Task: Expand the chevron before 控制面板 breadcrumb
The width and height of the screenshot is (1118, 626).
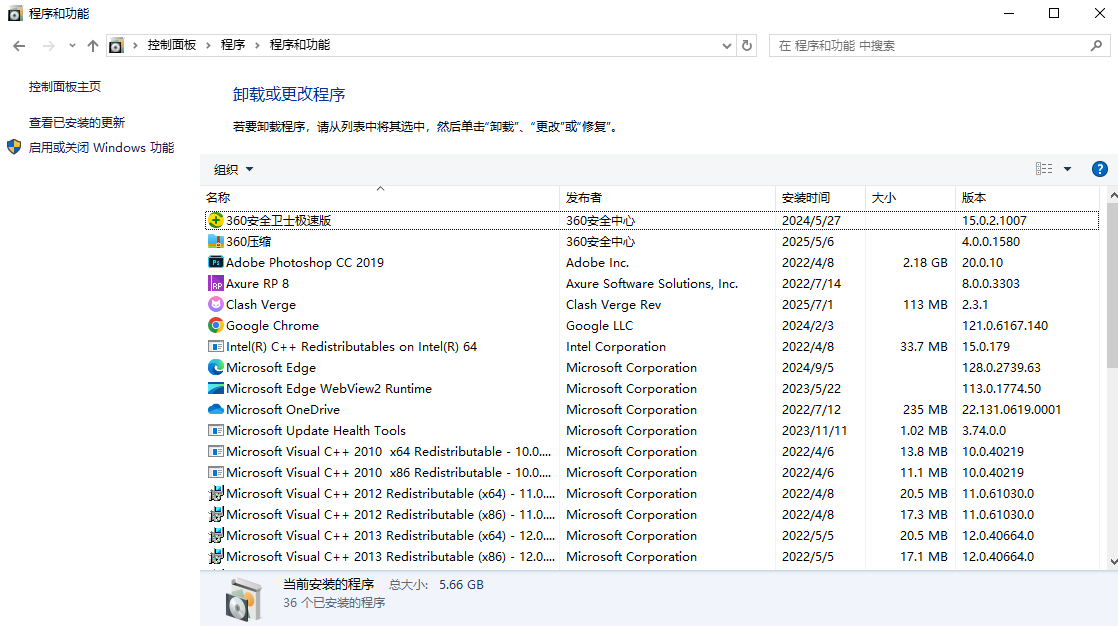Action: [x=135, y=46]
